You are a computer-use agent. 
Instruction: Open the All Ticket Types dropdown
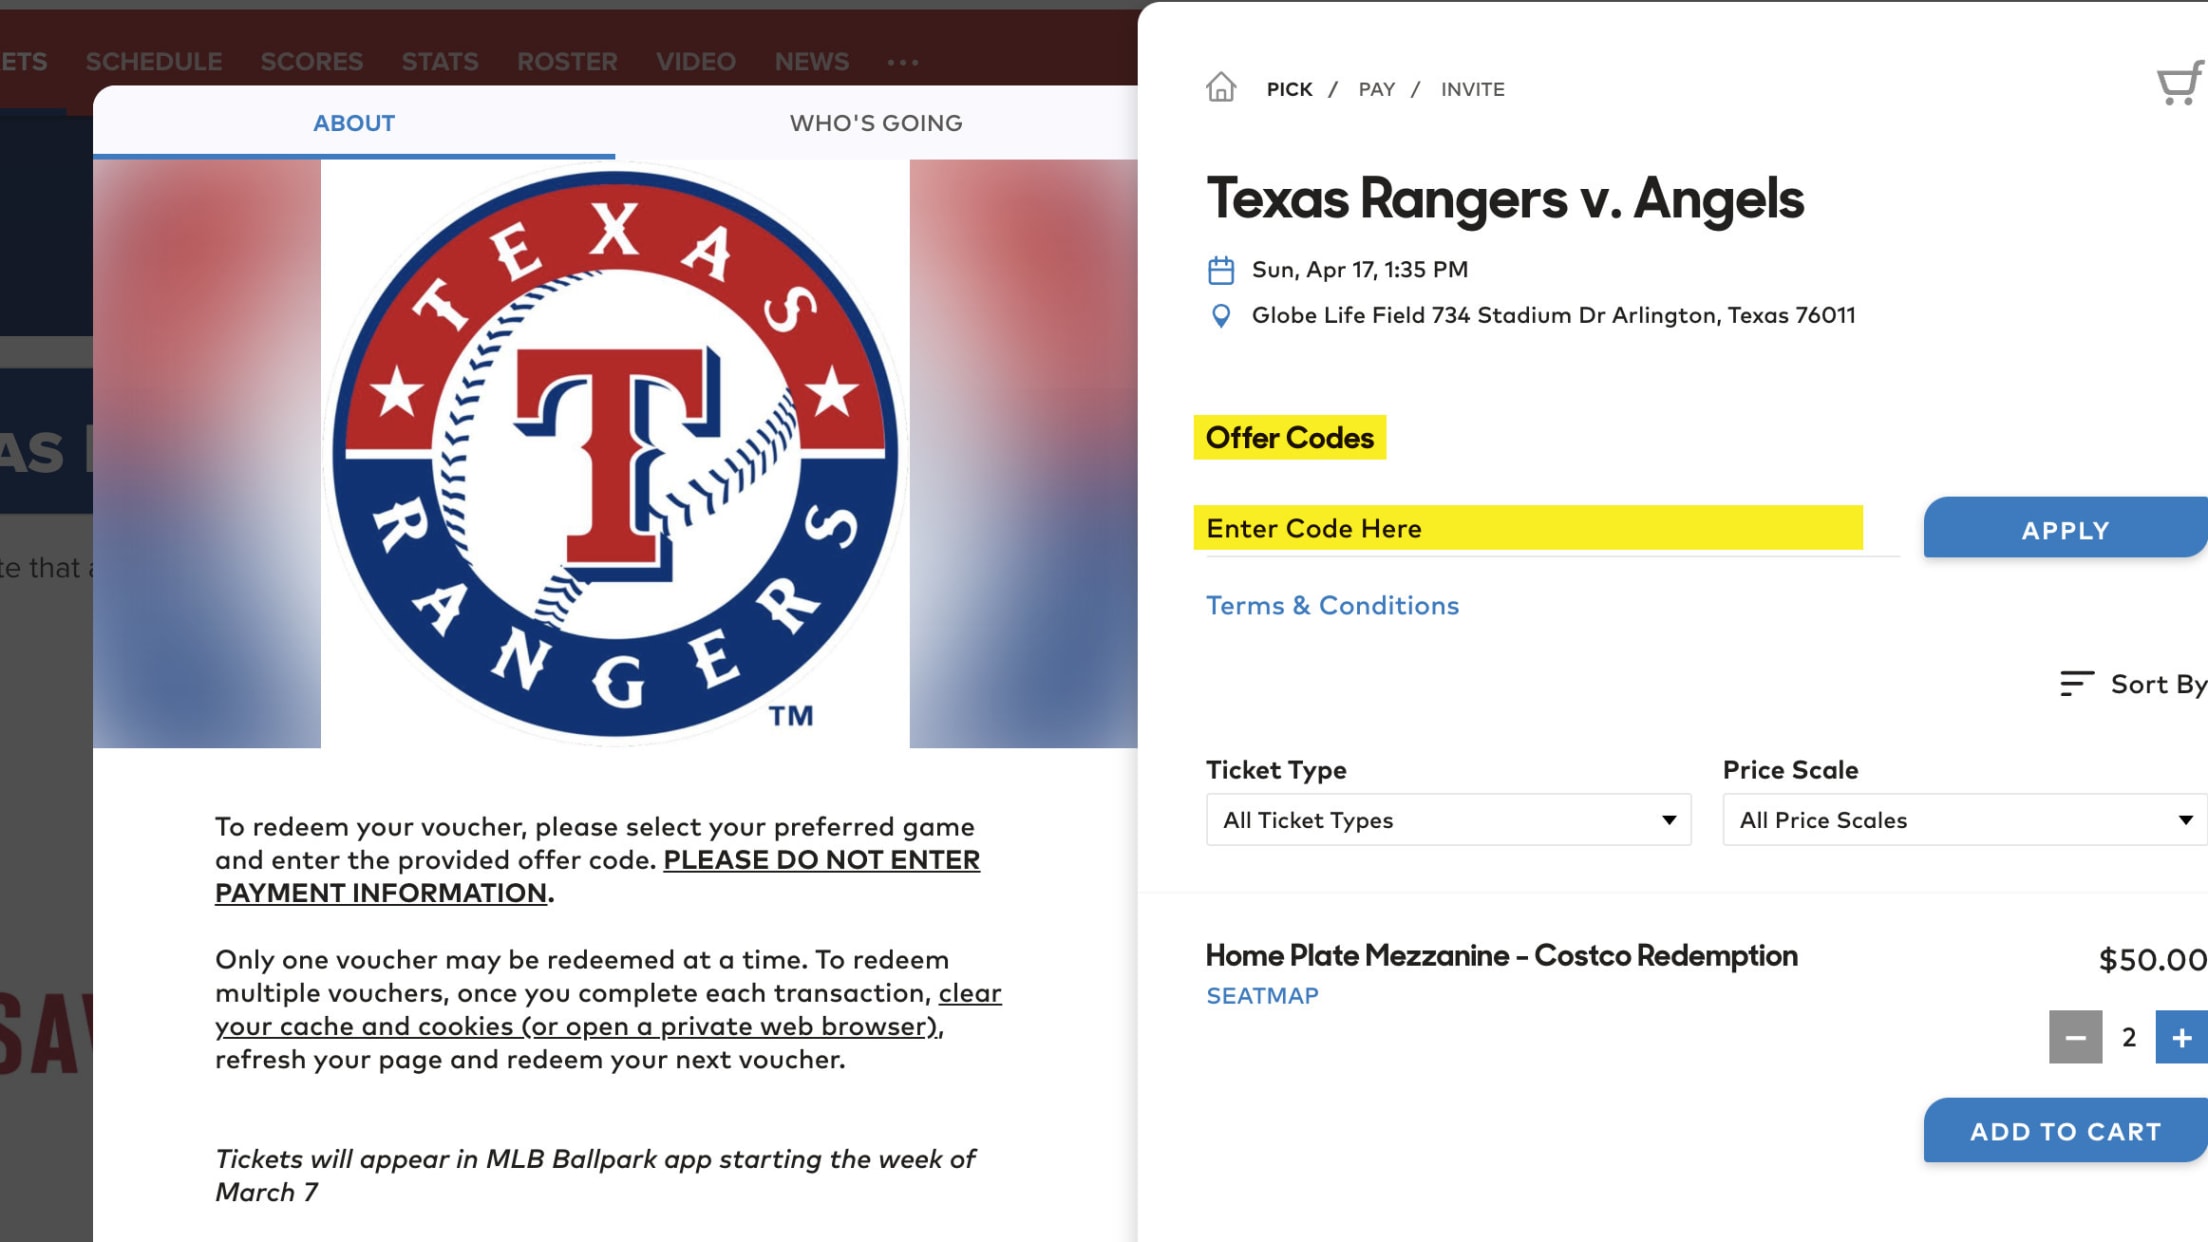(1448, 820)
